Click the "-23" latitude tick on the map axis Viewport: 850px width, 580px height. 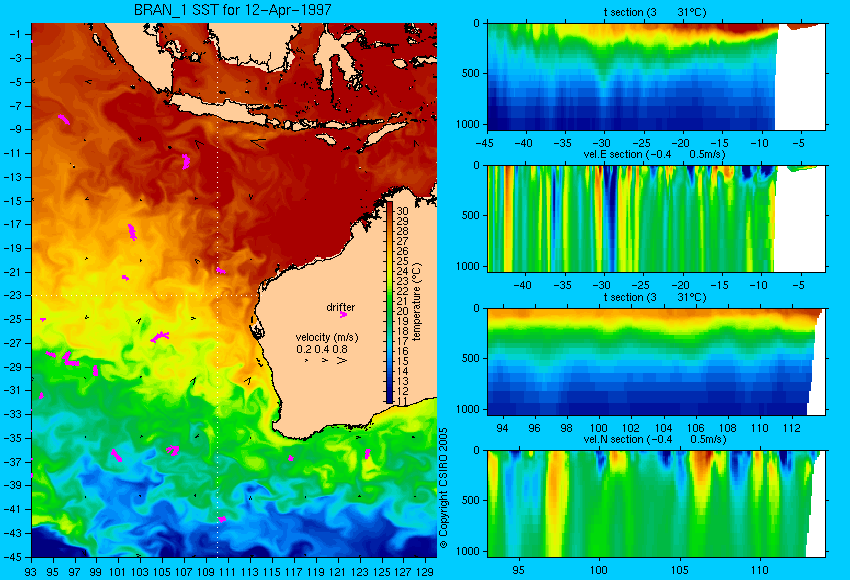point(15,295)
